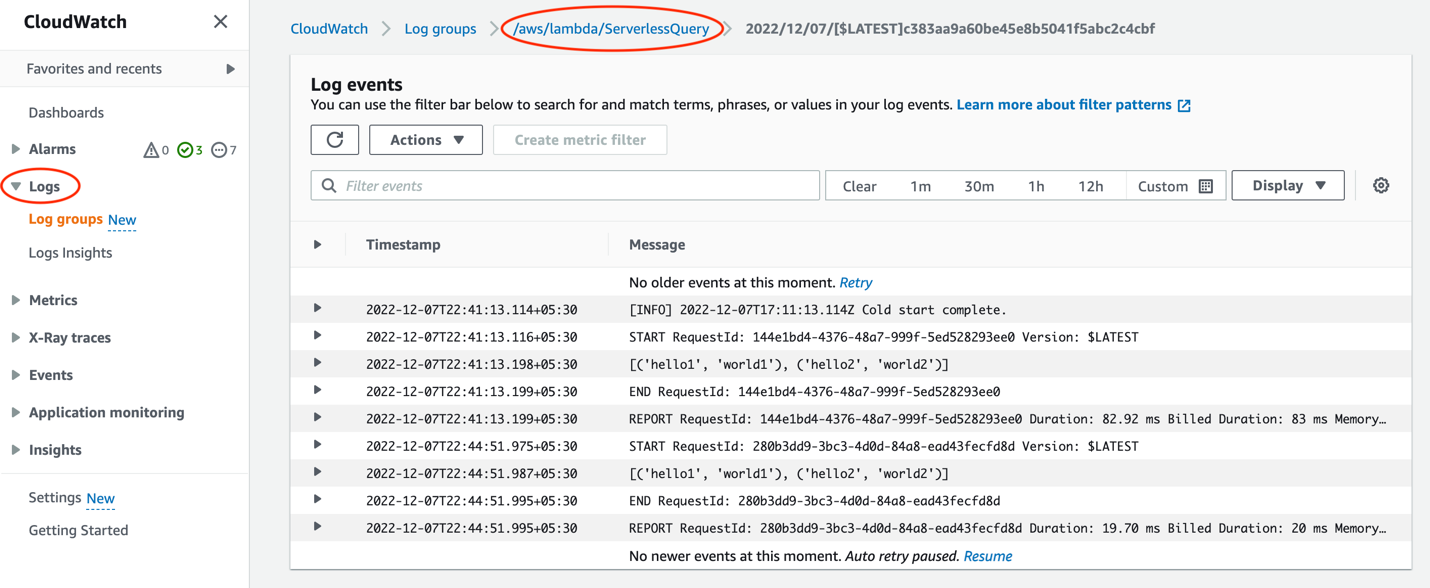
Task: Select Log groups in the sidebar
Action: pos(66,219)
